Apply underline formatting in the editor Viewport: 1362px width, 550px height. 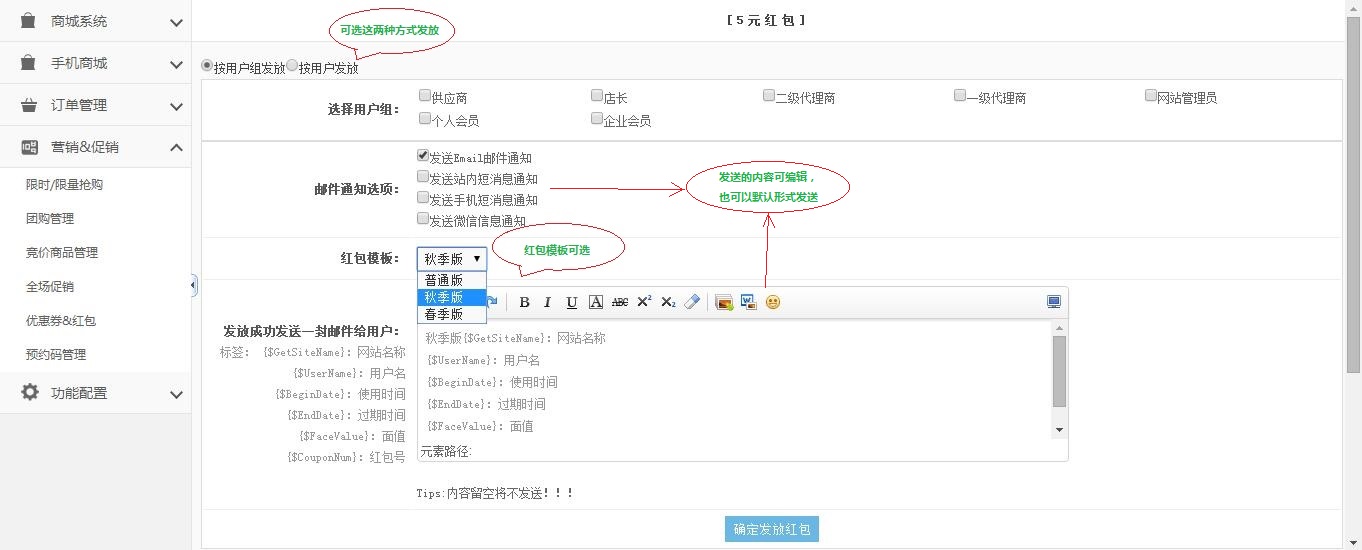(572, 302)
